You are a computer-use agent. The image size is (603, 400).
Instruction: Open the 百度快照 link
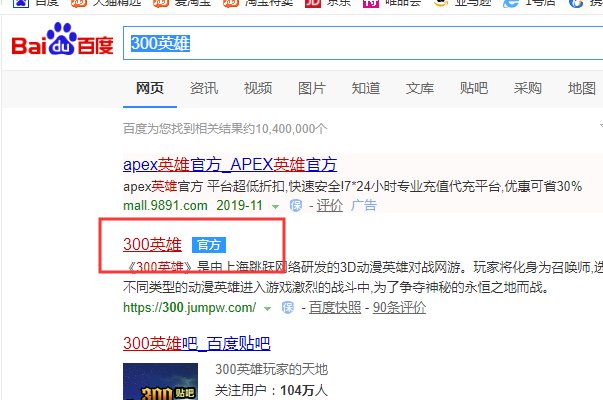point(335,307)
